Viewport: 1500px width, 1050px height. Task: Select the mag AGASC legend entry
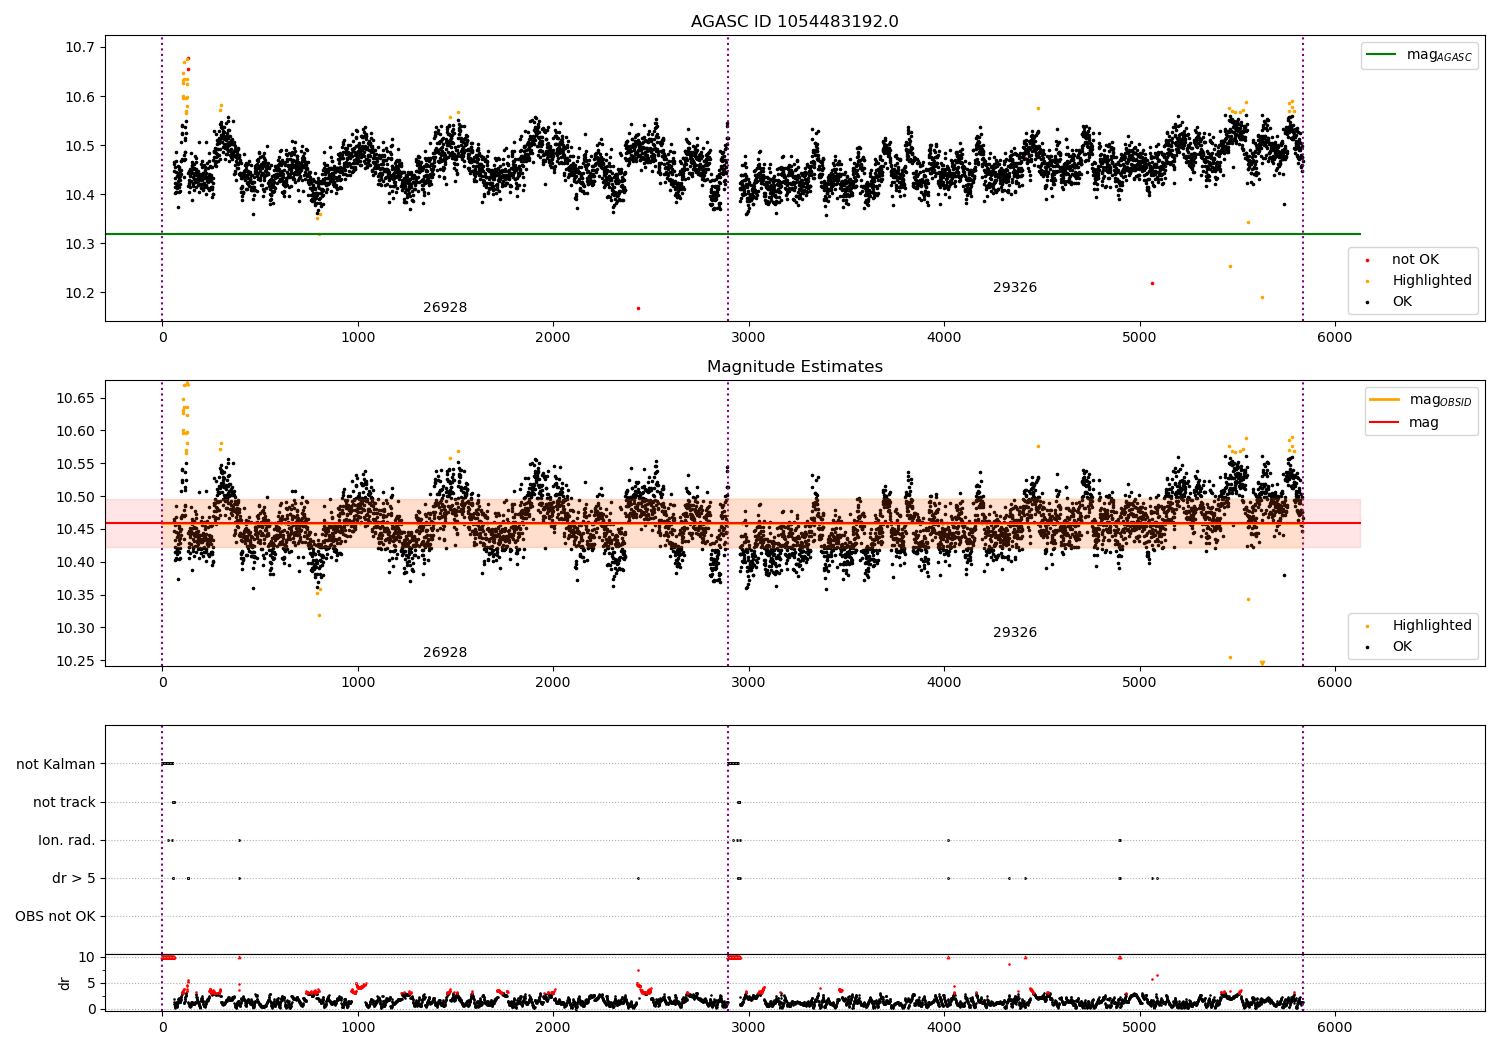(x=1419, y=55)
